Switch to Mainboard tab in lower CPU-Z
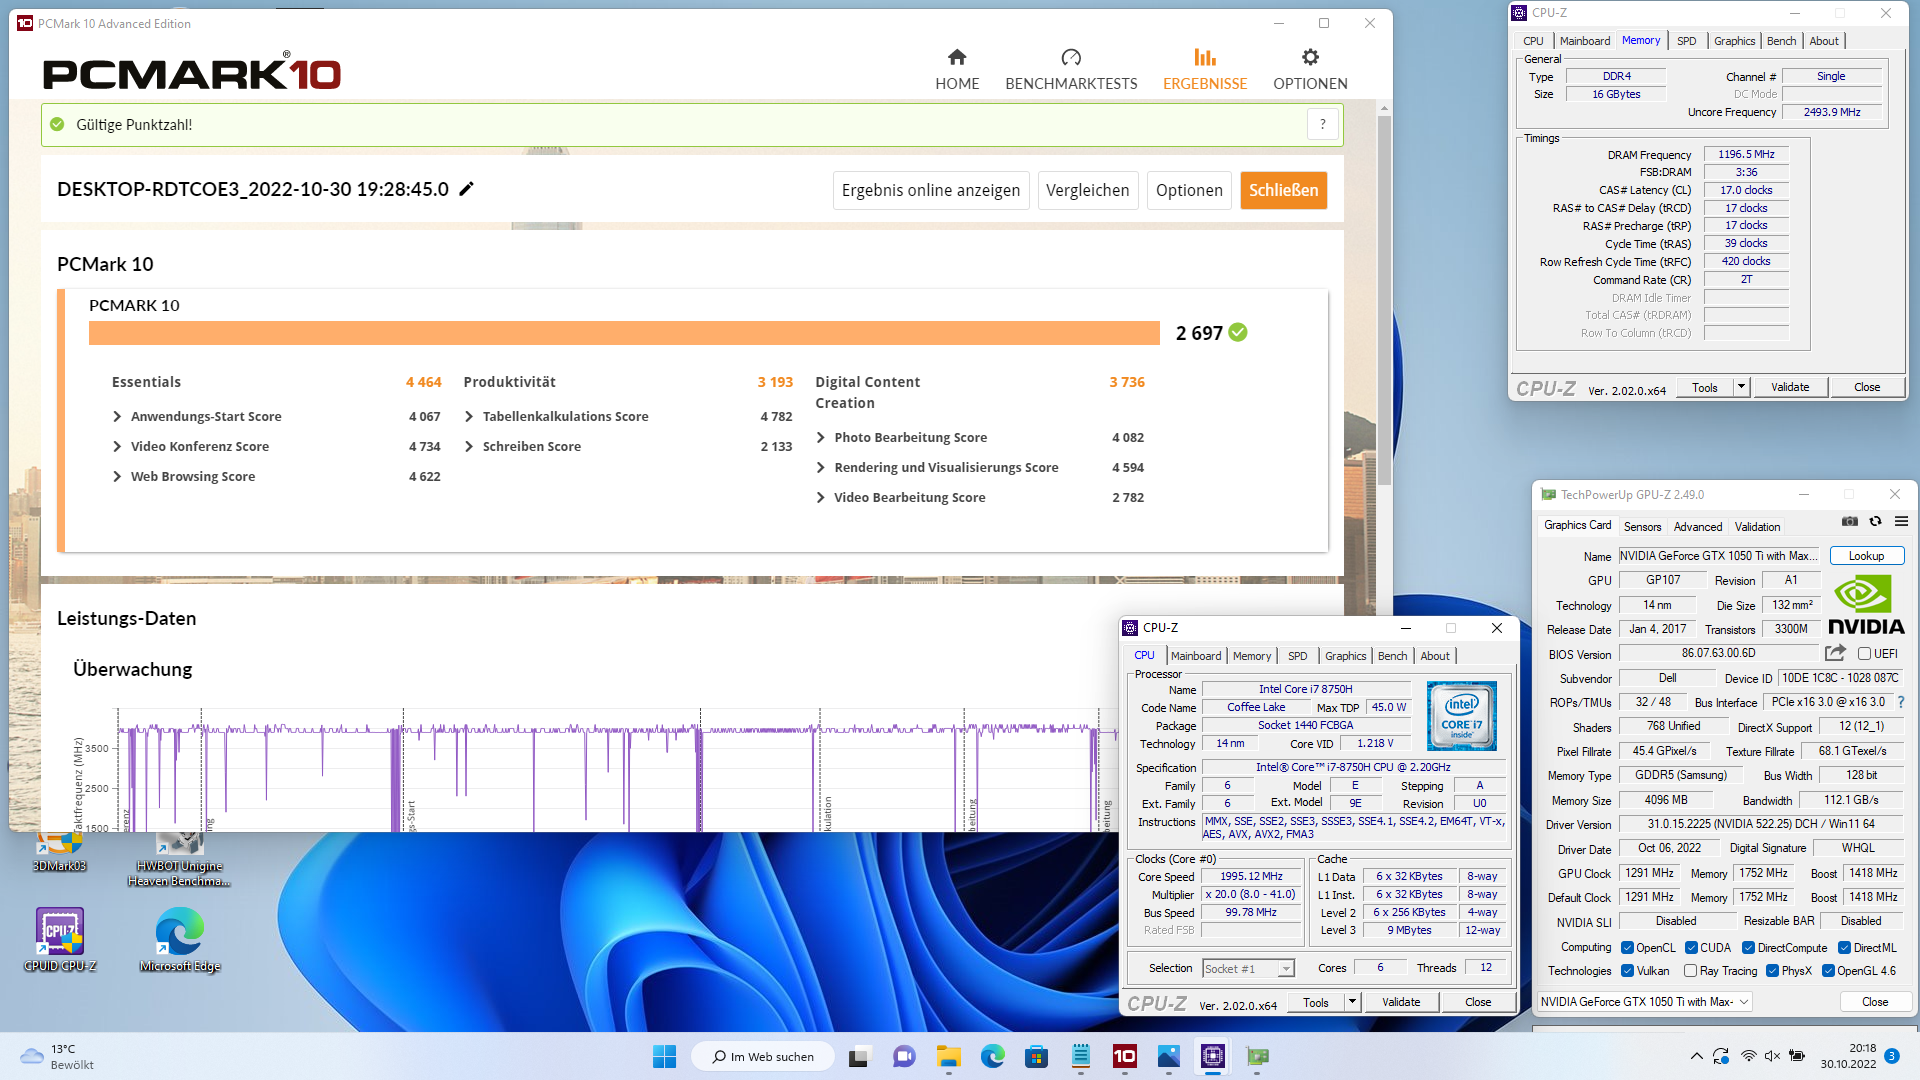The image size is (1920, 1080). [x=1196, y=656]
